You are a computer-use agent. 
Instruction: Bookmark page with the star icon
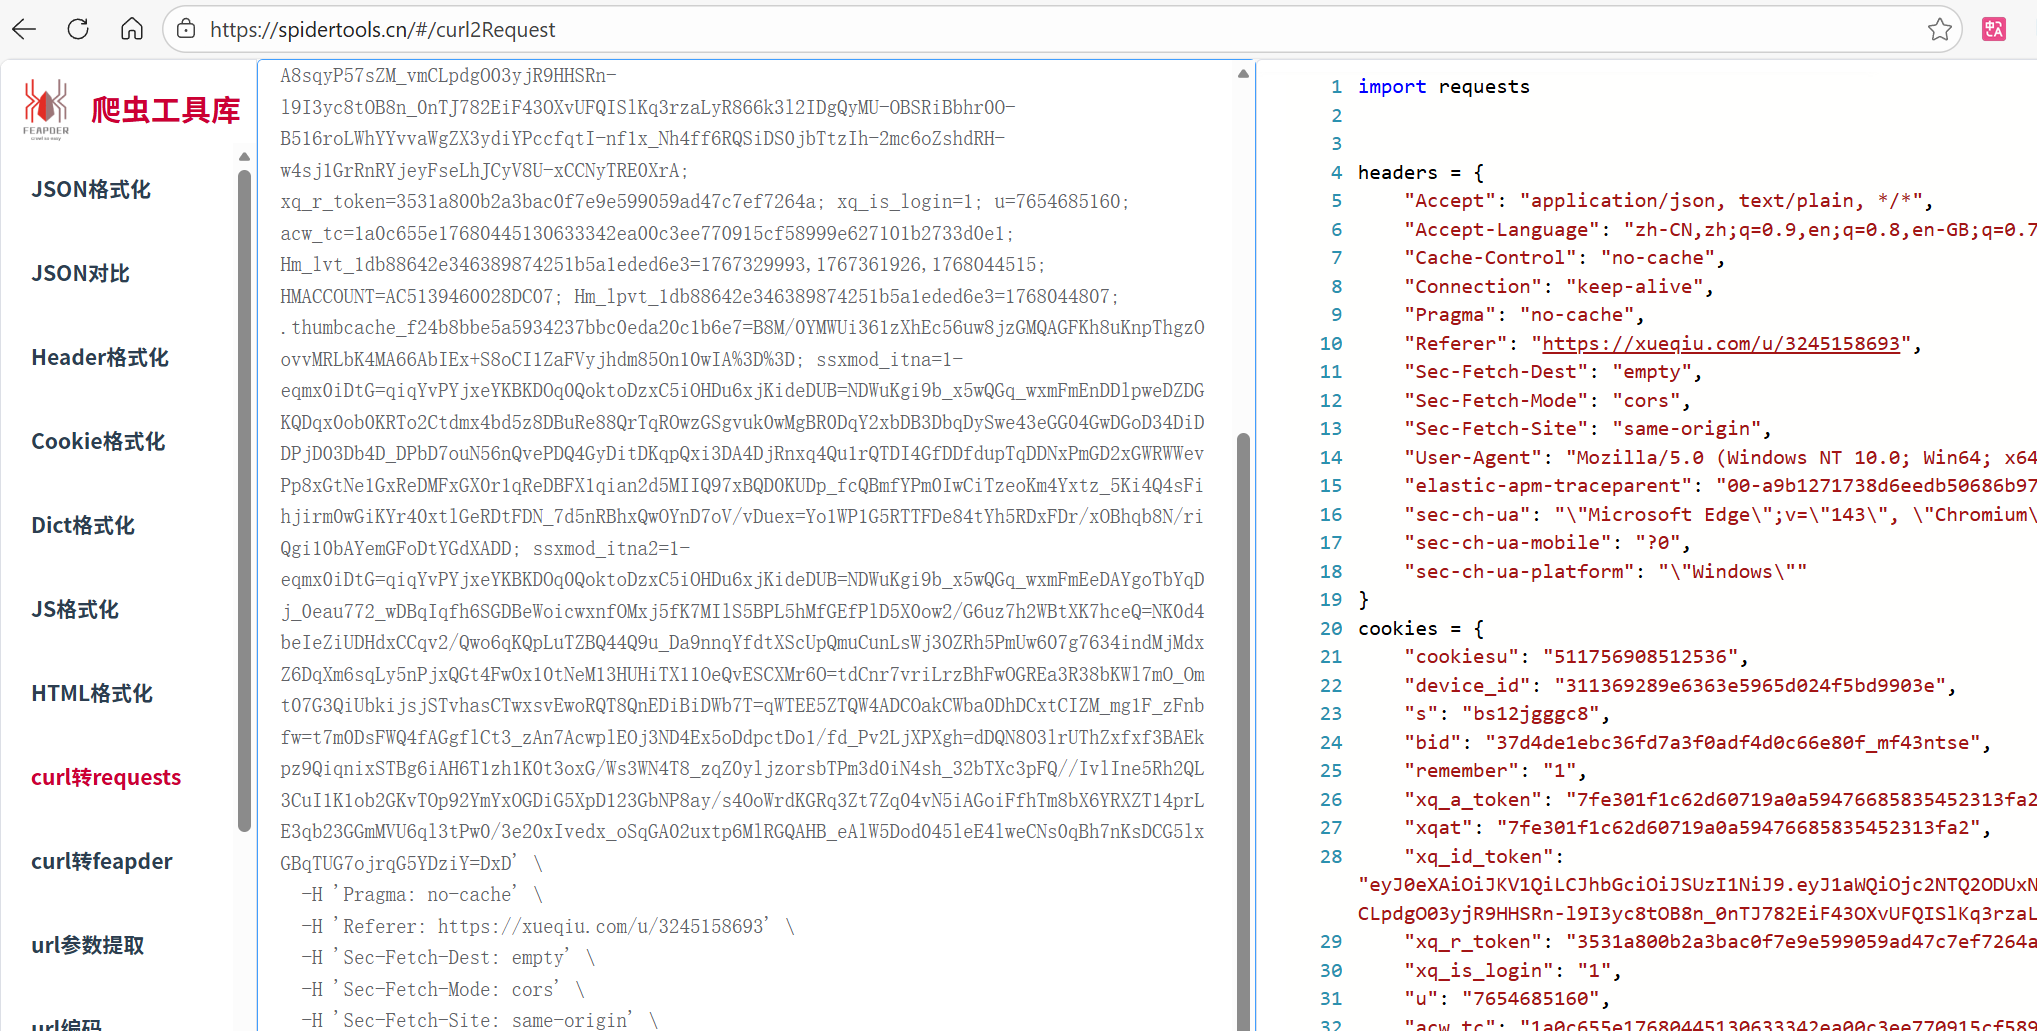[x=1940, y=29]
